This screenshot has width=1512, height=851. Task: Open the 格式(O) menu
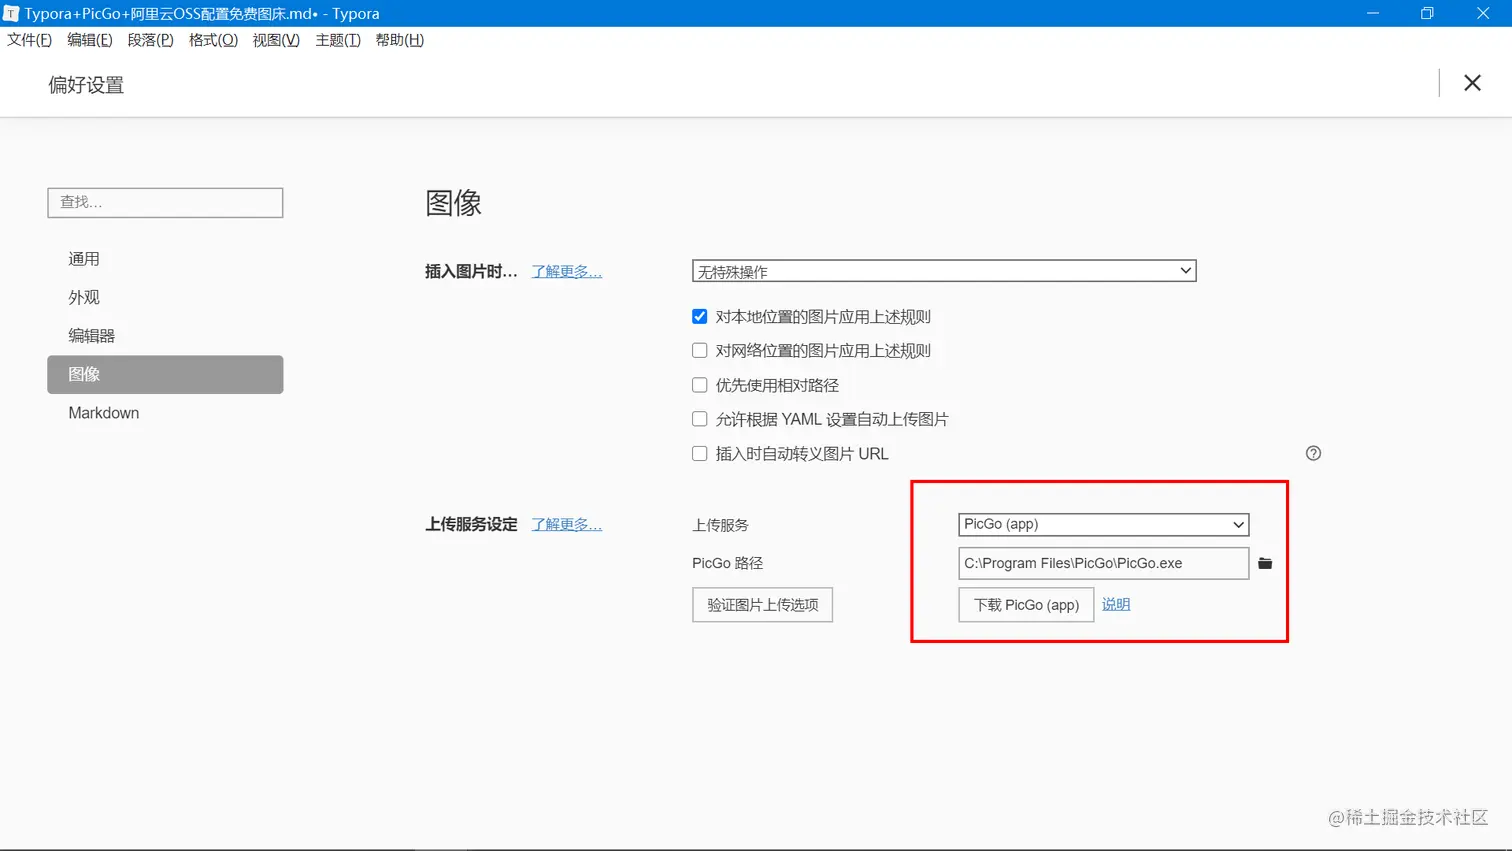[x=213, y=40]
